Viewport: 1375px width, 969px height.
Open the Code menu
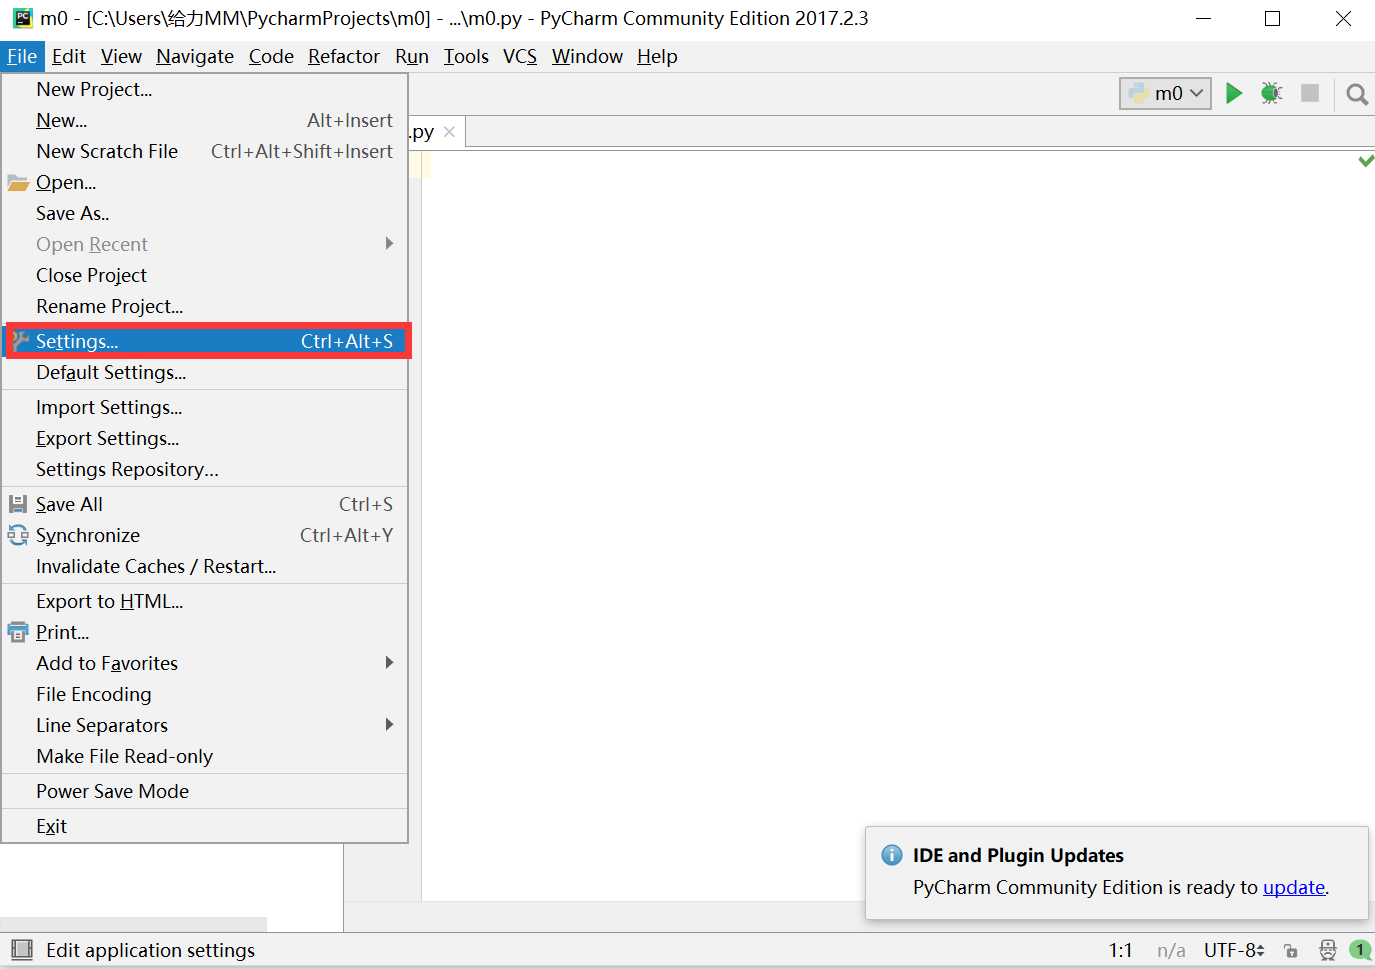pyautogui.click(x=271, y=56)
